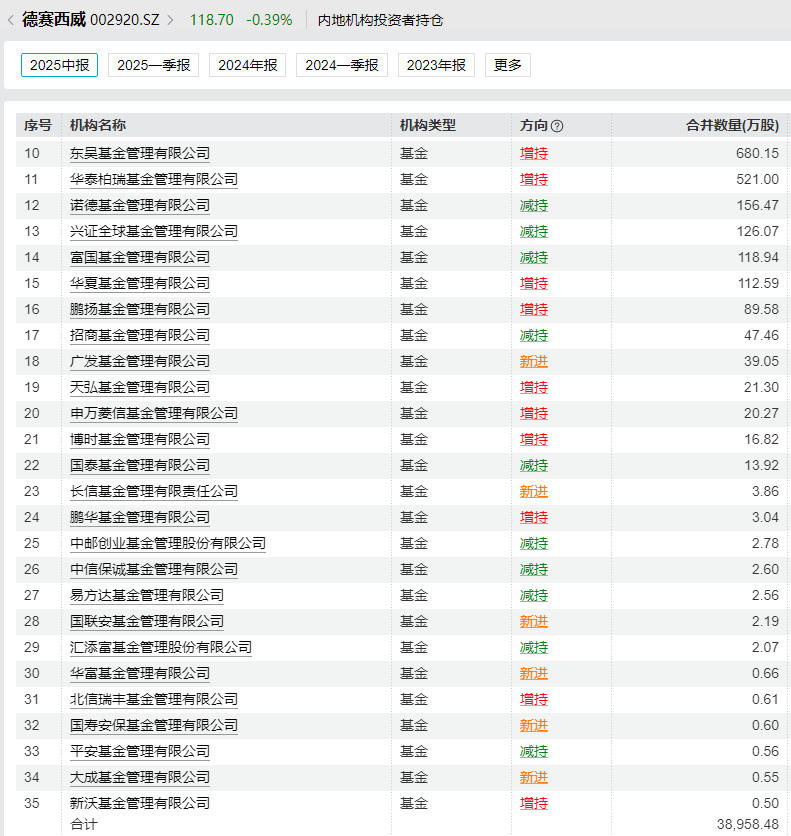Click the forward chevron after 002920.SZ
The height and width of the screenshot is (836, 791).
[x=170, y=20]
